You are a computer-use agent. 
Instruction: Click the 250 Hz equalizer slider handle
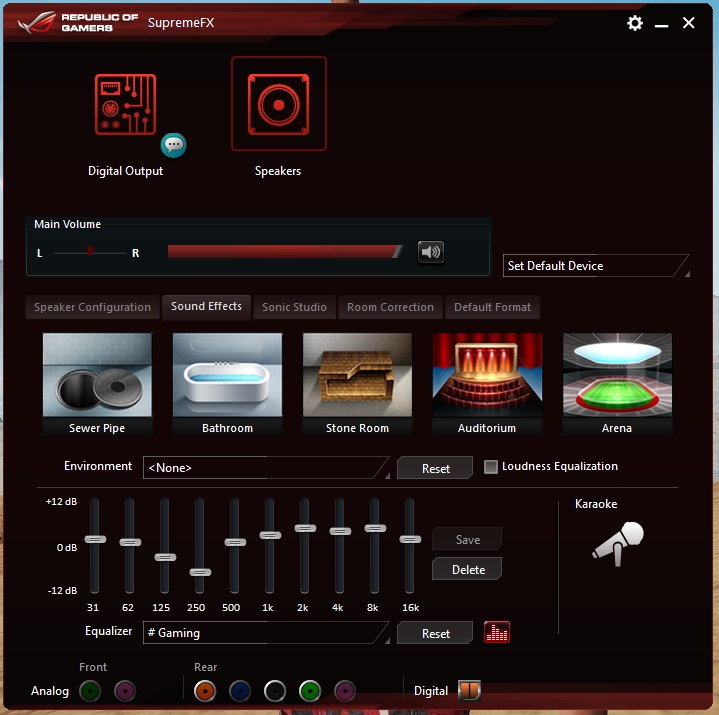point(200,572)
